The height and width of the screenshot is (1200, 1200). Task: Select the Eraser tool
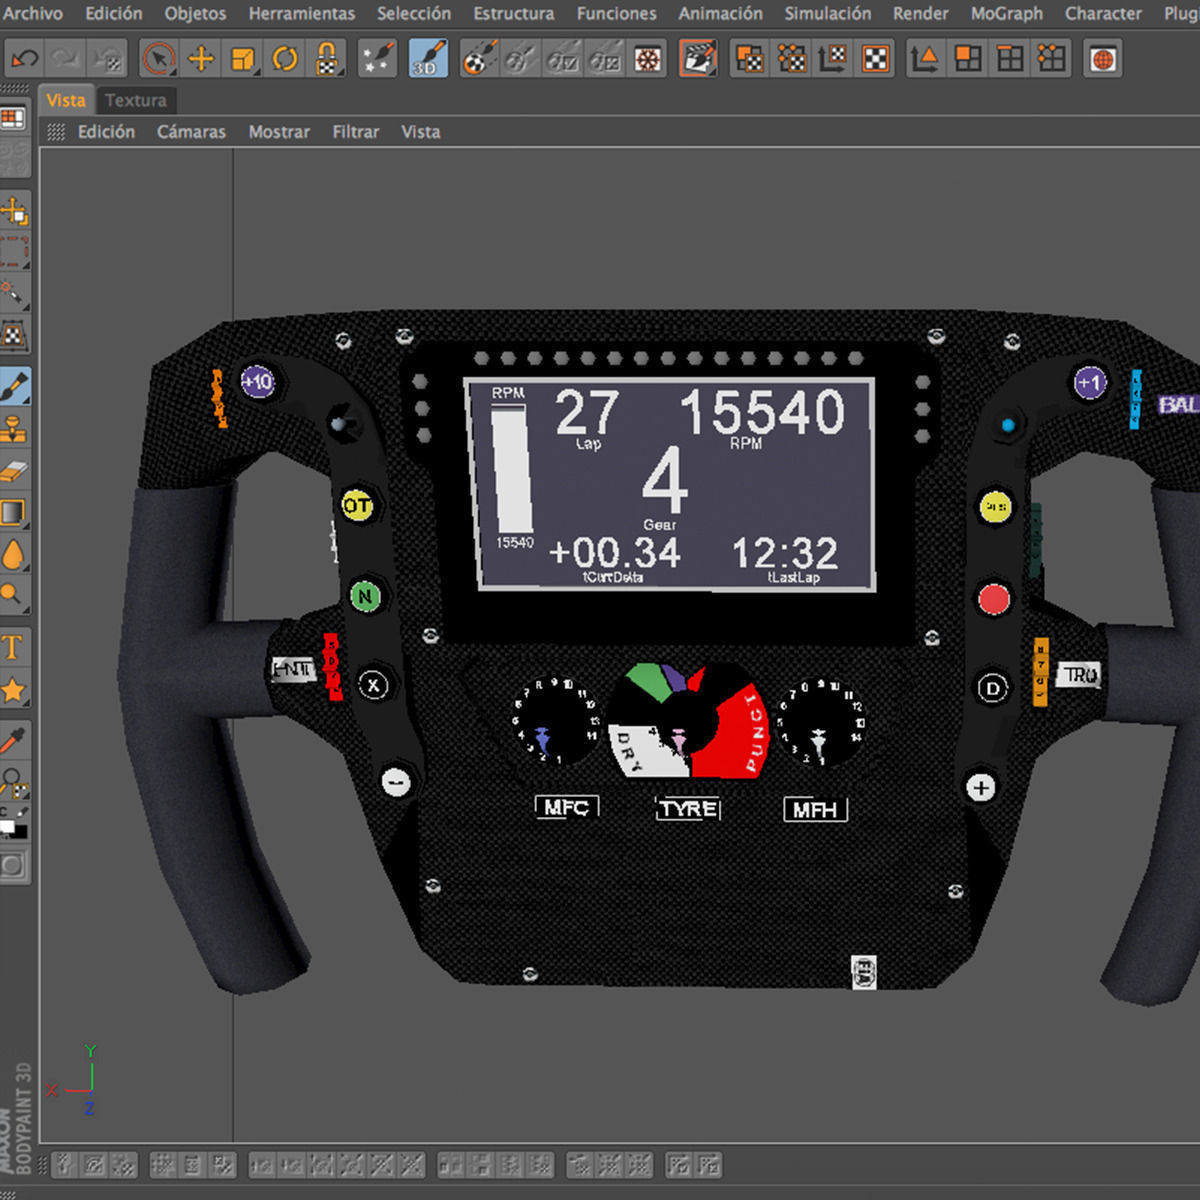[14, 470]
